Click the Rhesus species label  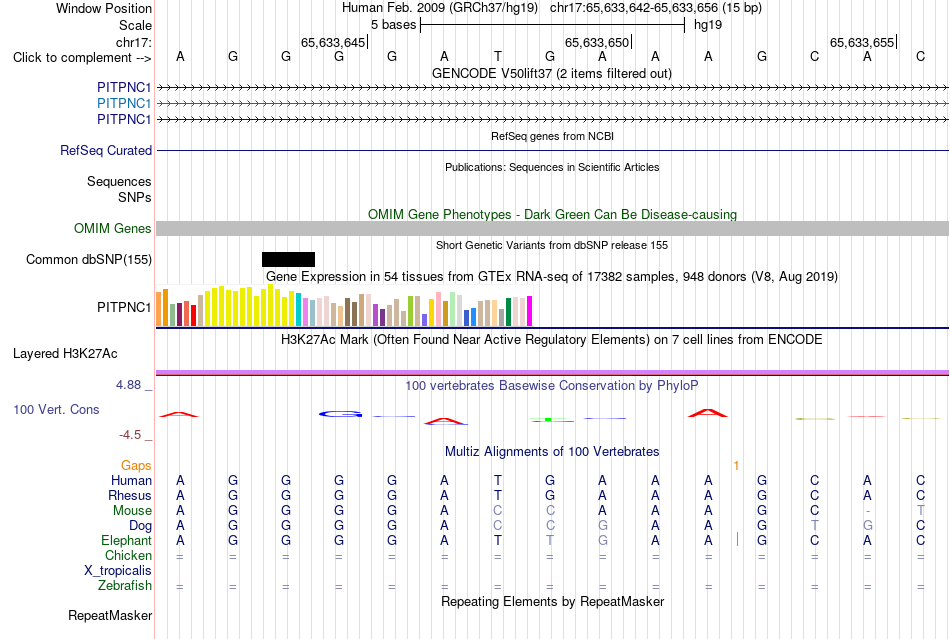(130, 495)
